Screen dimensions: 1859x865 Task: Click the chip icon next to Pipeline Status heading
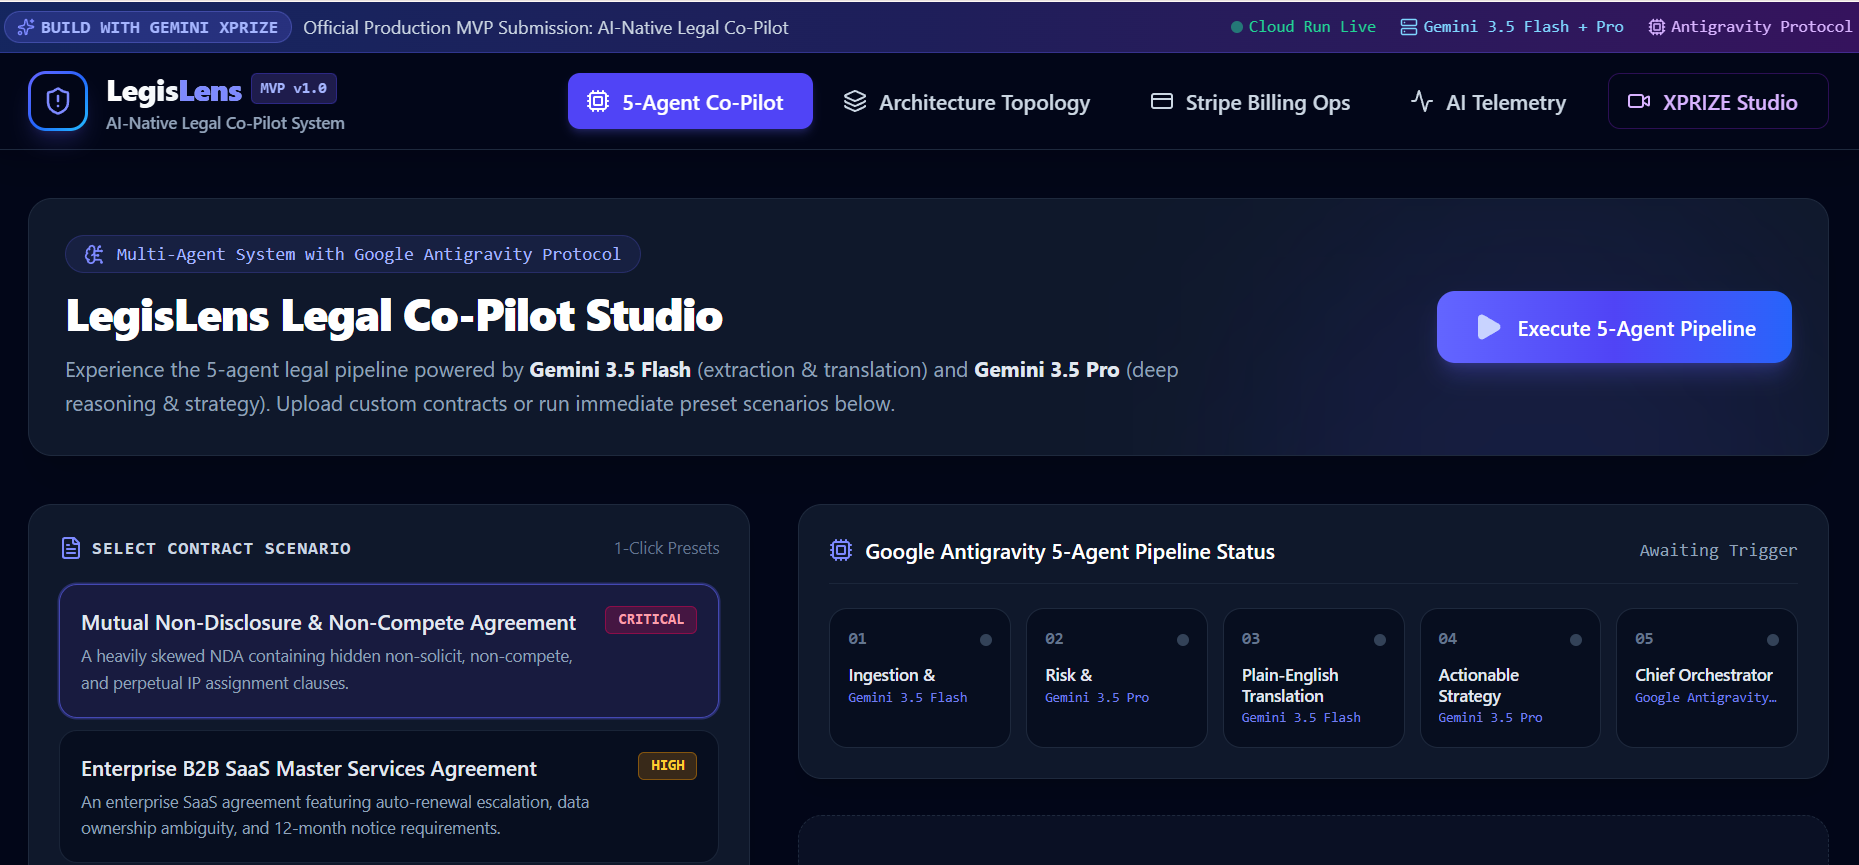(x=841, y=550)
